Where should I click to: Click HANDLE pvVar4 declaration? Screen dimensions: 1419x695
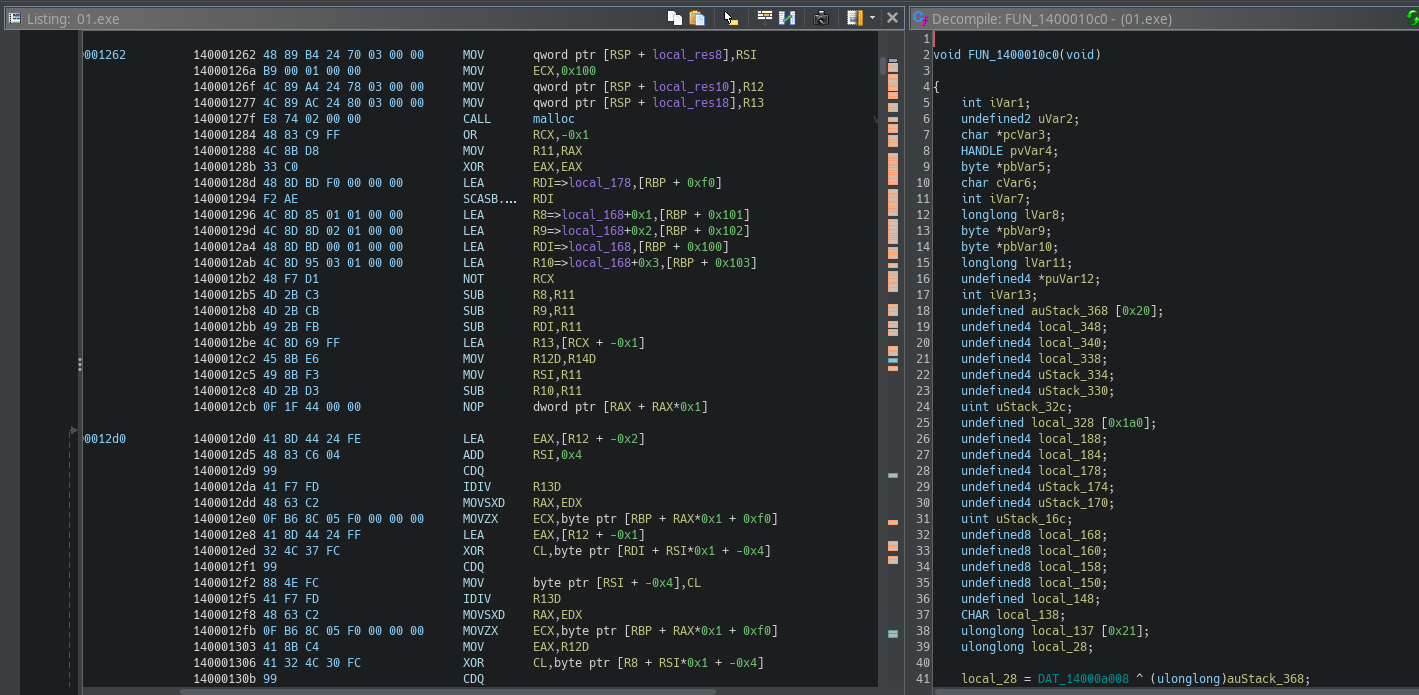coord(1010,151)
